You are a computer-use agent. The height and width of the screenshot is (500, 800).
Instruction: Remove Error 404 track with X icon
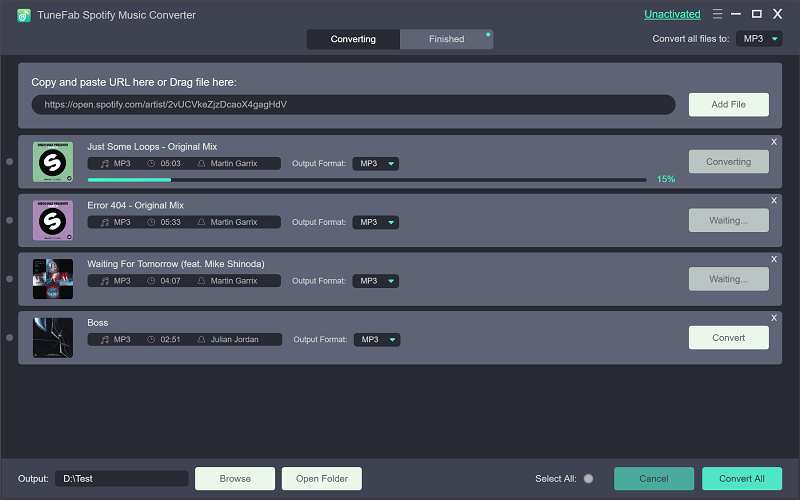[x=773, y=201]
